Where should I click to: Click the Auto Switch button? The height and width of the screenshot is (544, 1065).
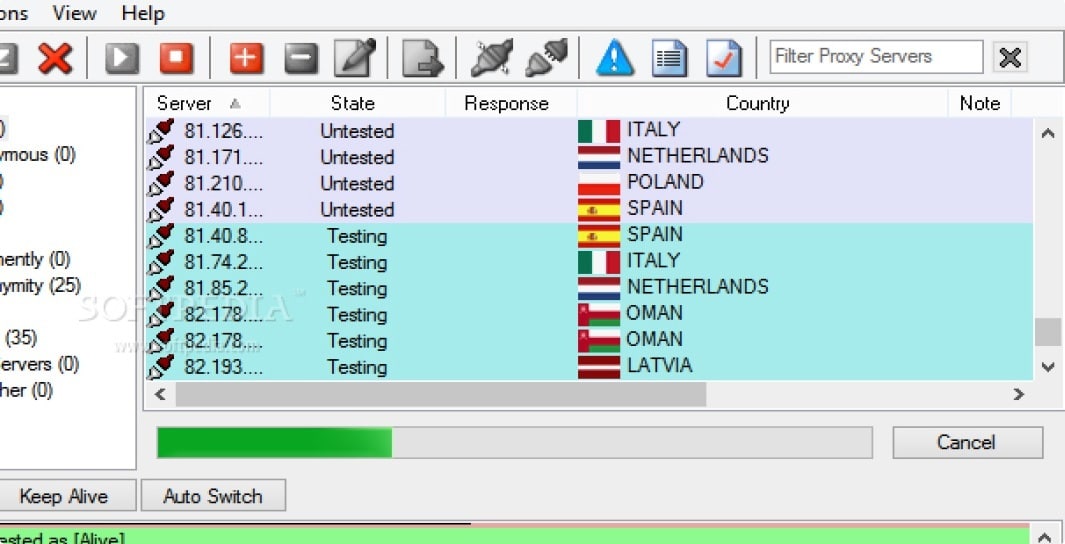click(x=213, y=496)
